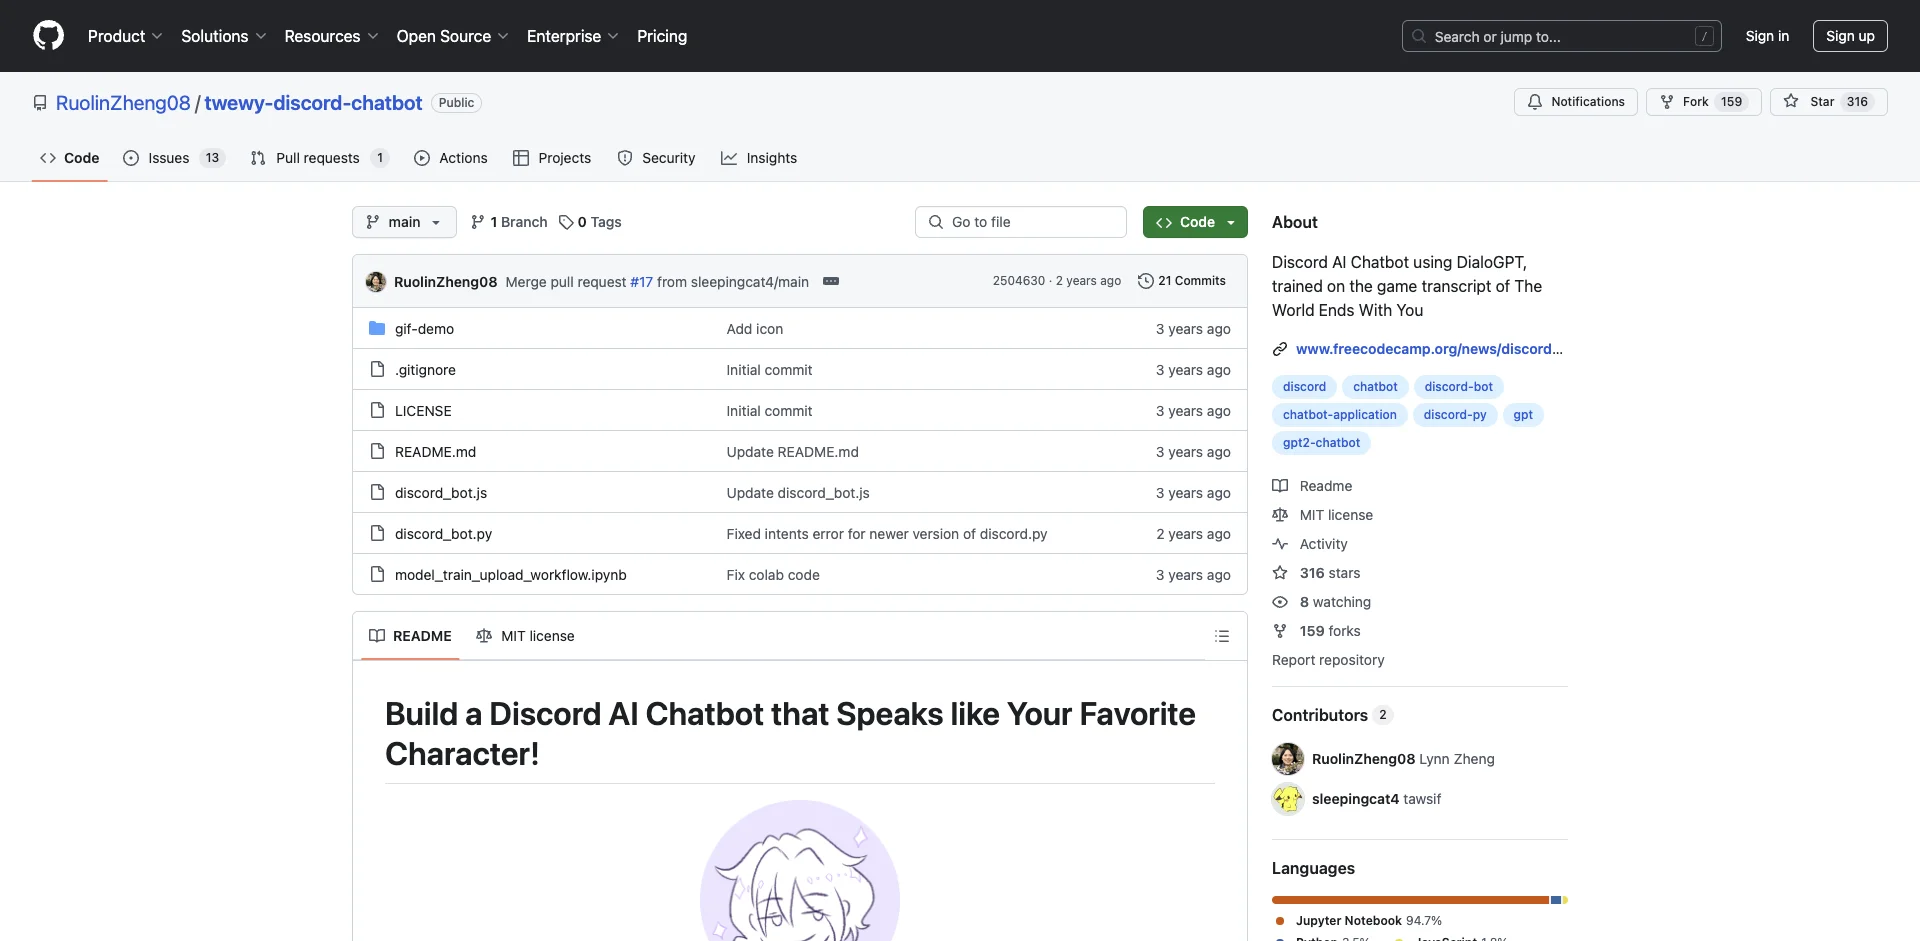Click the discord_bot.js file icon

(377, 492)
